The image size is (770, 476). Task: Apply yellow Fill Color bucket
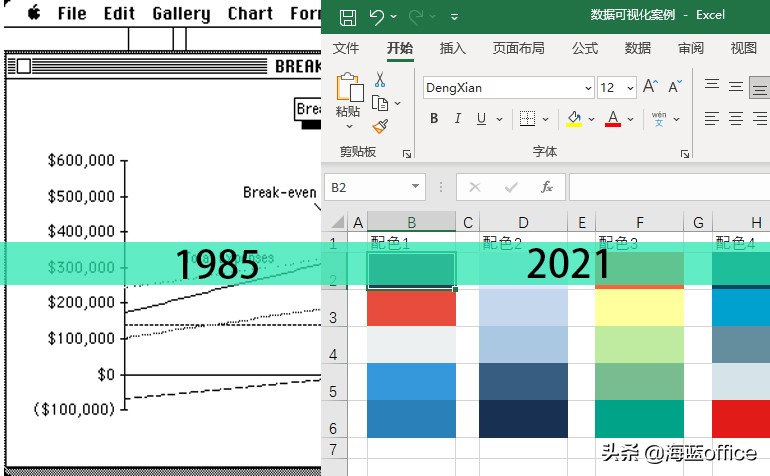coord(574,118)
